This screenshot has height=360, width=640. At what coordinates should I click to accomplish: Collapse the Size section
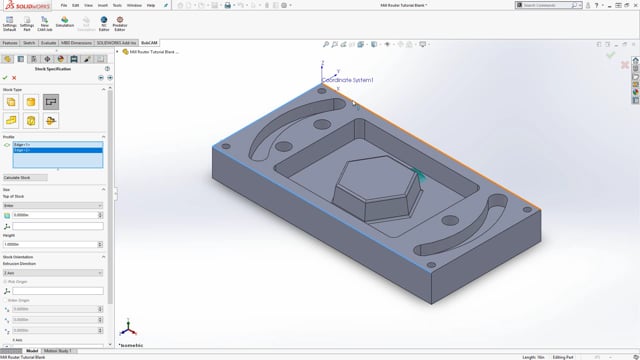(103, 189)
